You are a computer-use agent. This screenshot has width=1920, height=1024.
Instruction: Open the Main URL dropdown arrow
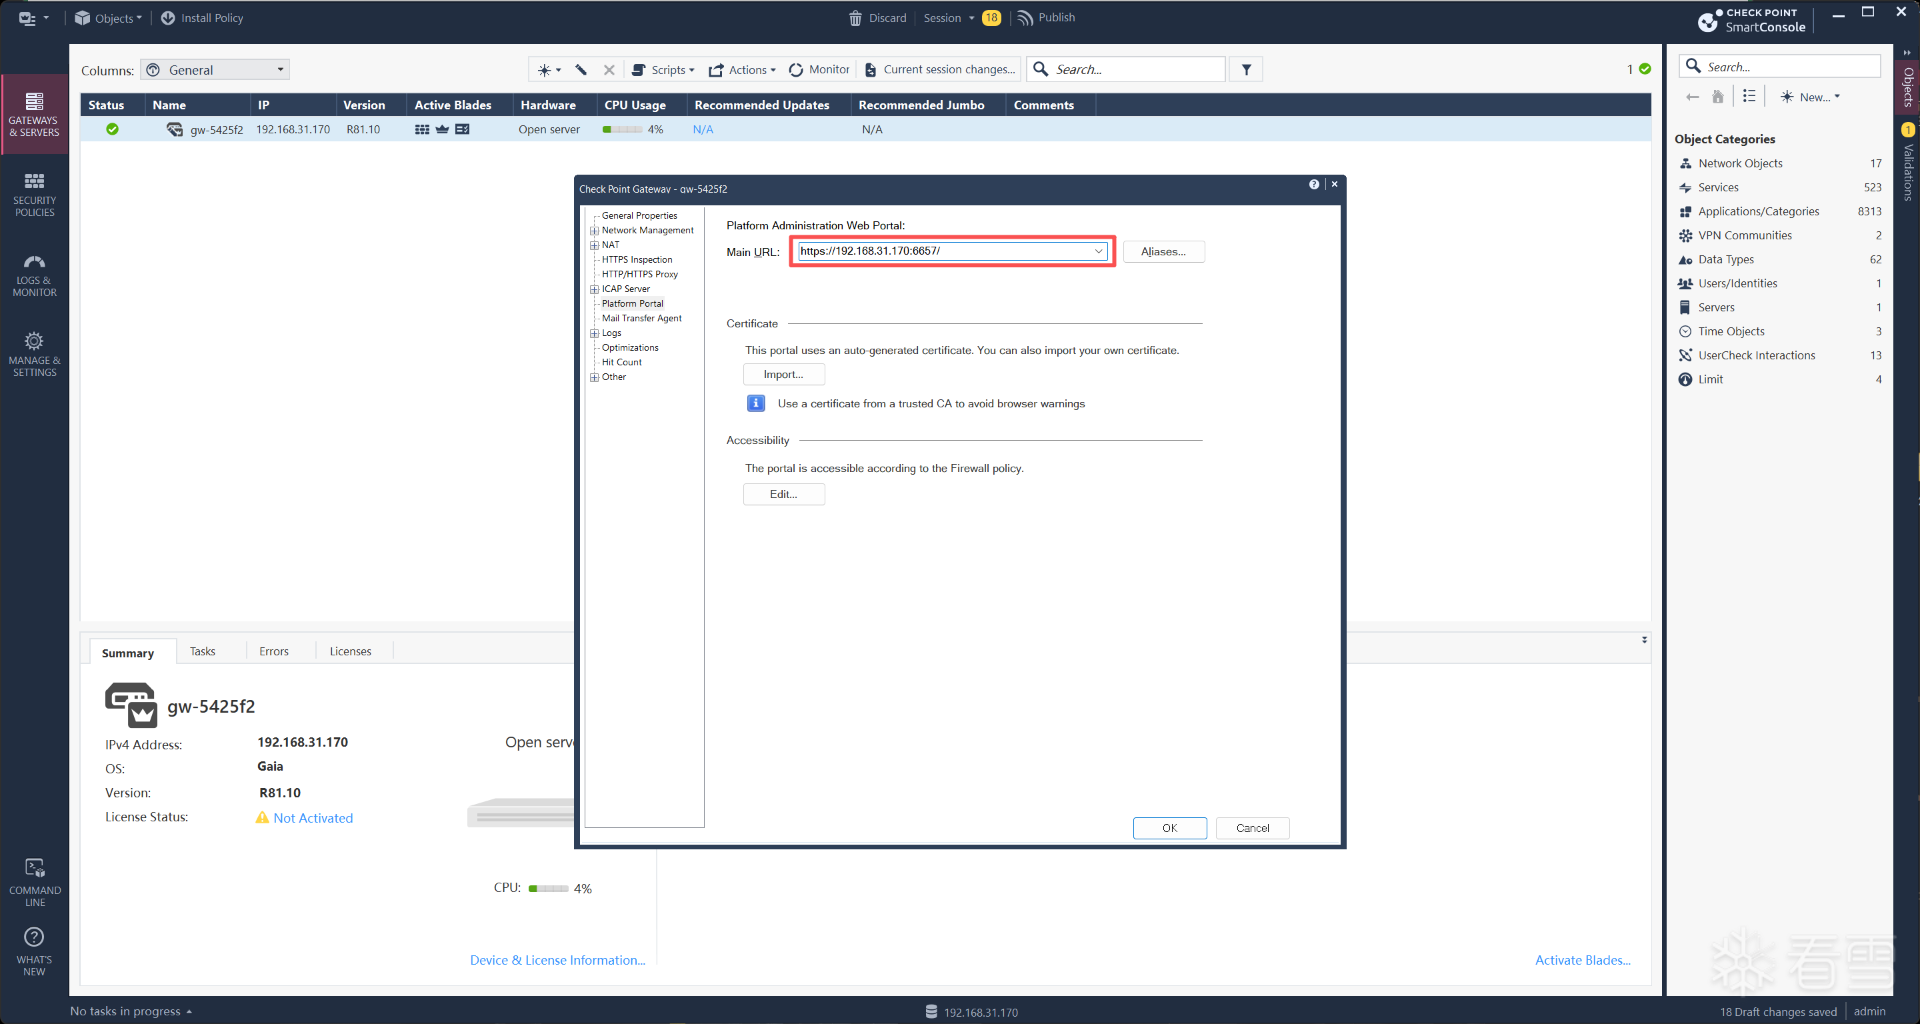pos(1098,251)
